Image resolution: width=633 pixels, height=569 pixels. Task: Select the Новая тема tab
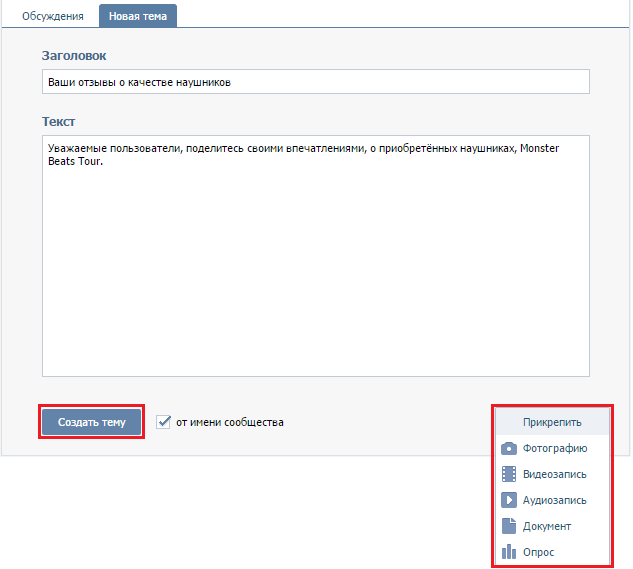pos(138,16)
